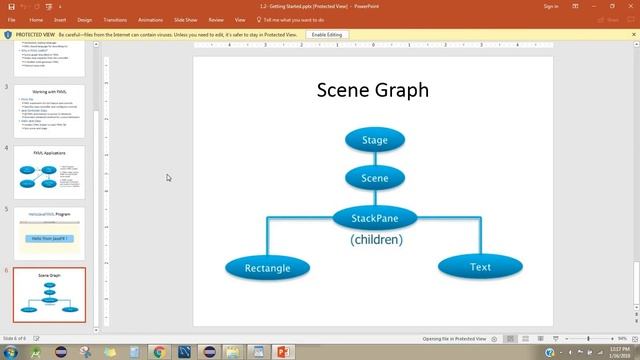Switch to the Review ribbon tab
This screenshot has height=360, width=640.
tap(216, 20)
